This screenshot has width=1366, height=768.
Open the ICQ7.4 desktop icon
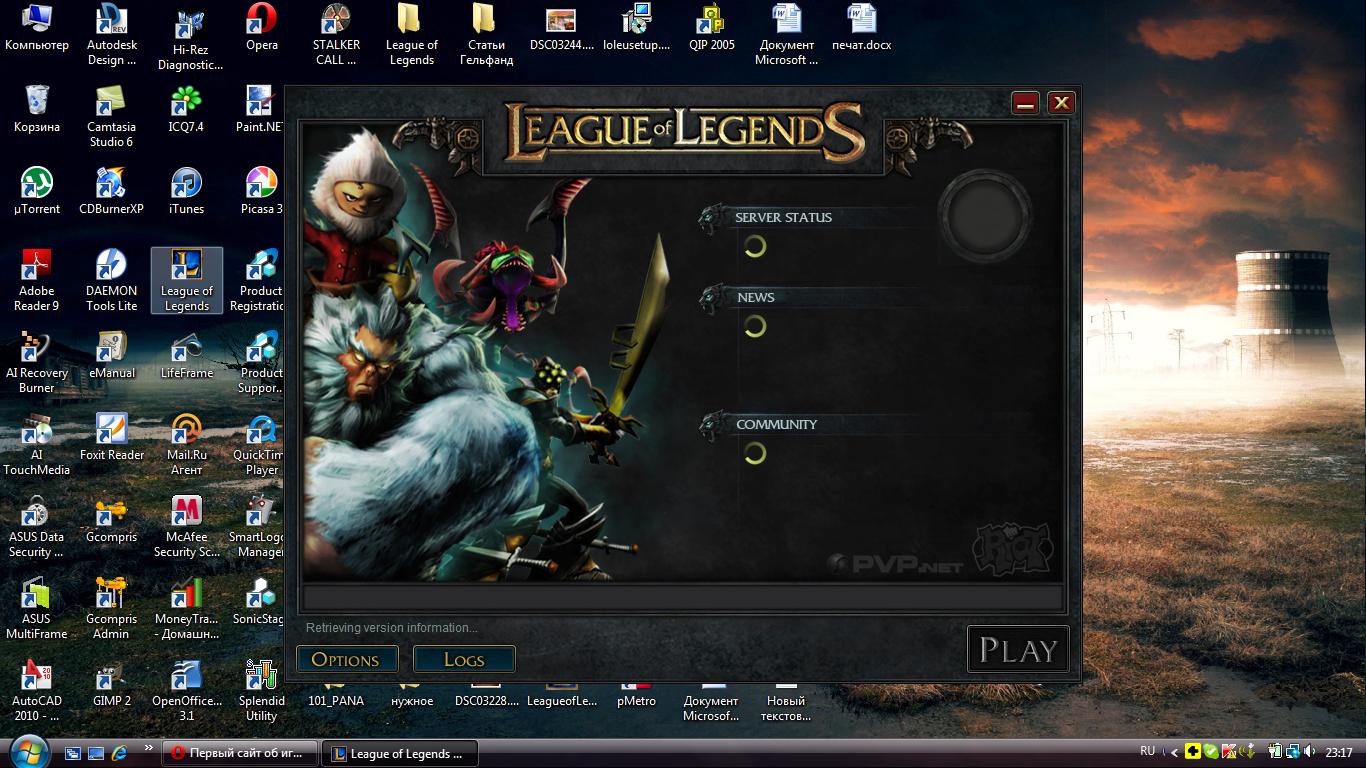186,110
